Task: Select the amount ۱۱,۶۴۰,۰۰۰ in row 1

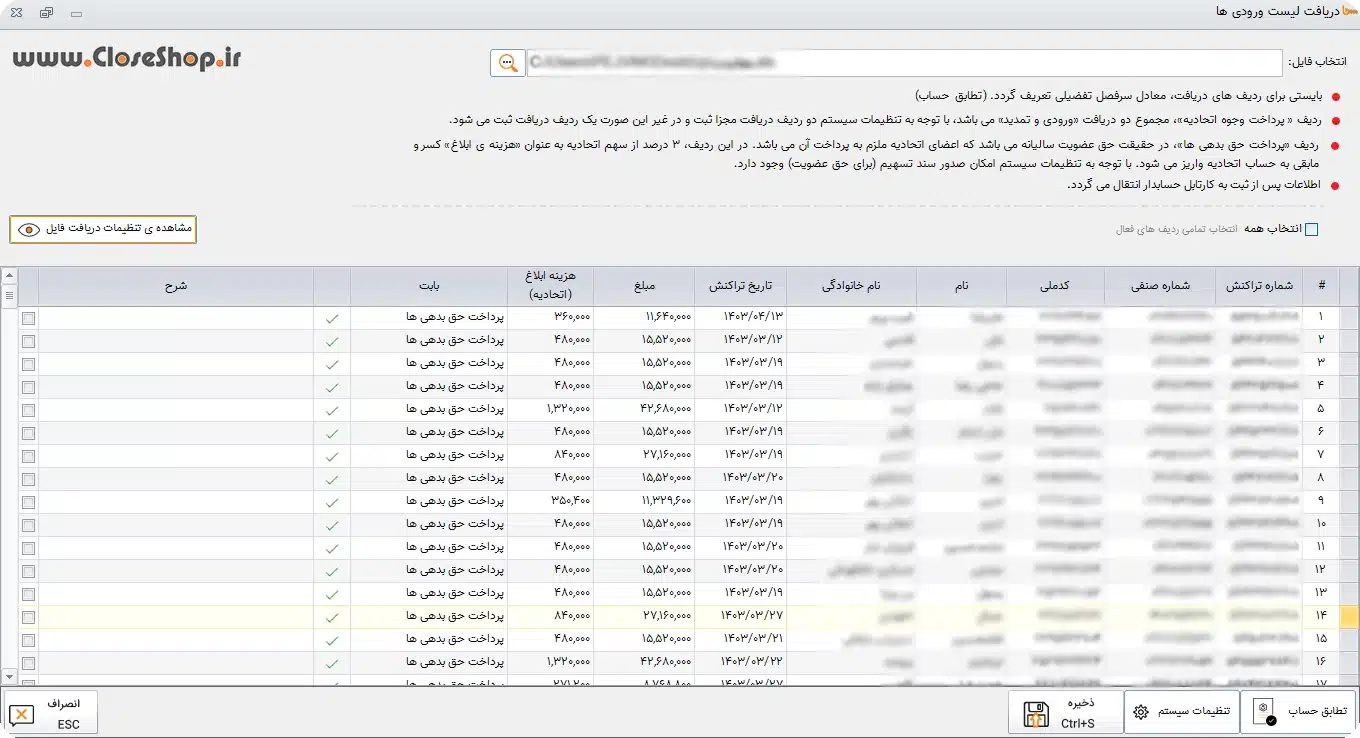Action: [667, 318]
